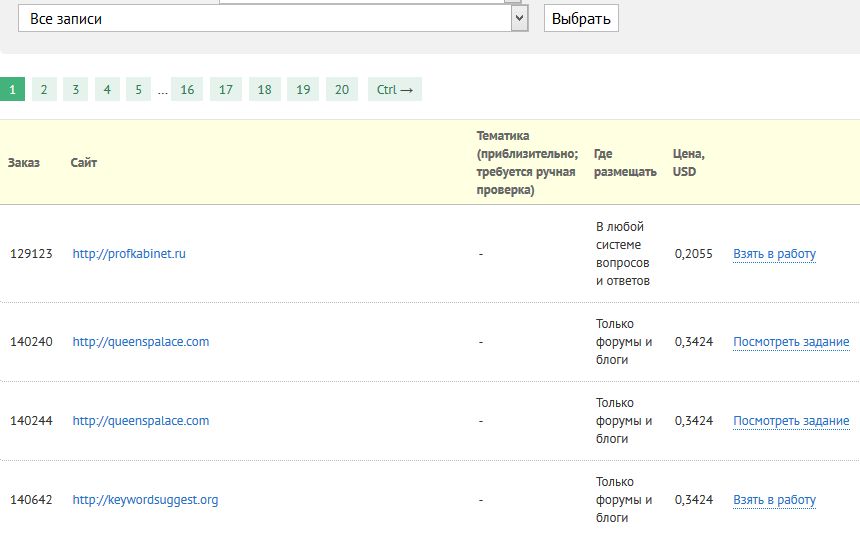860x536 pixels.
Task: Go to page 2 of results
Action: click(x=44, y=89)
